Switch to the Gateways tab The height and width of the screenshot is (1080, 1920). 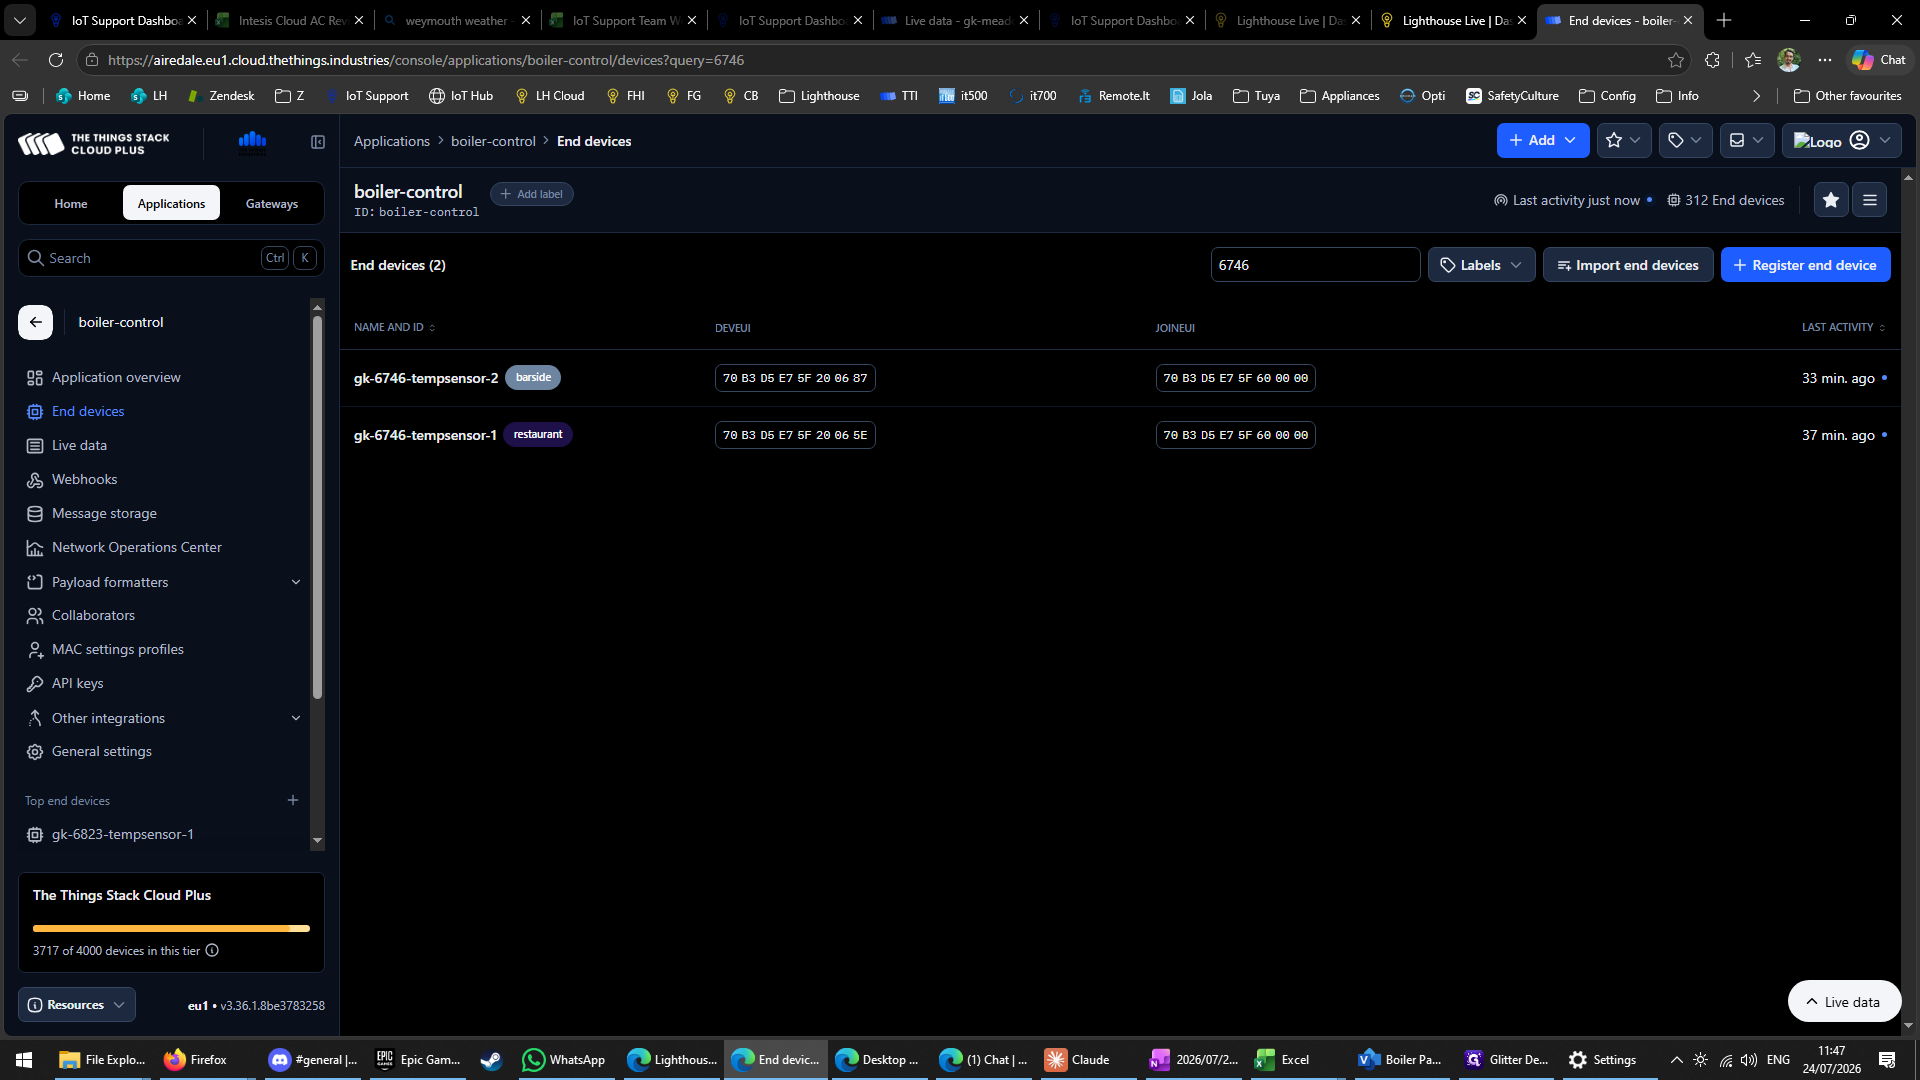pos(272,203)
